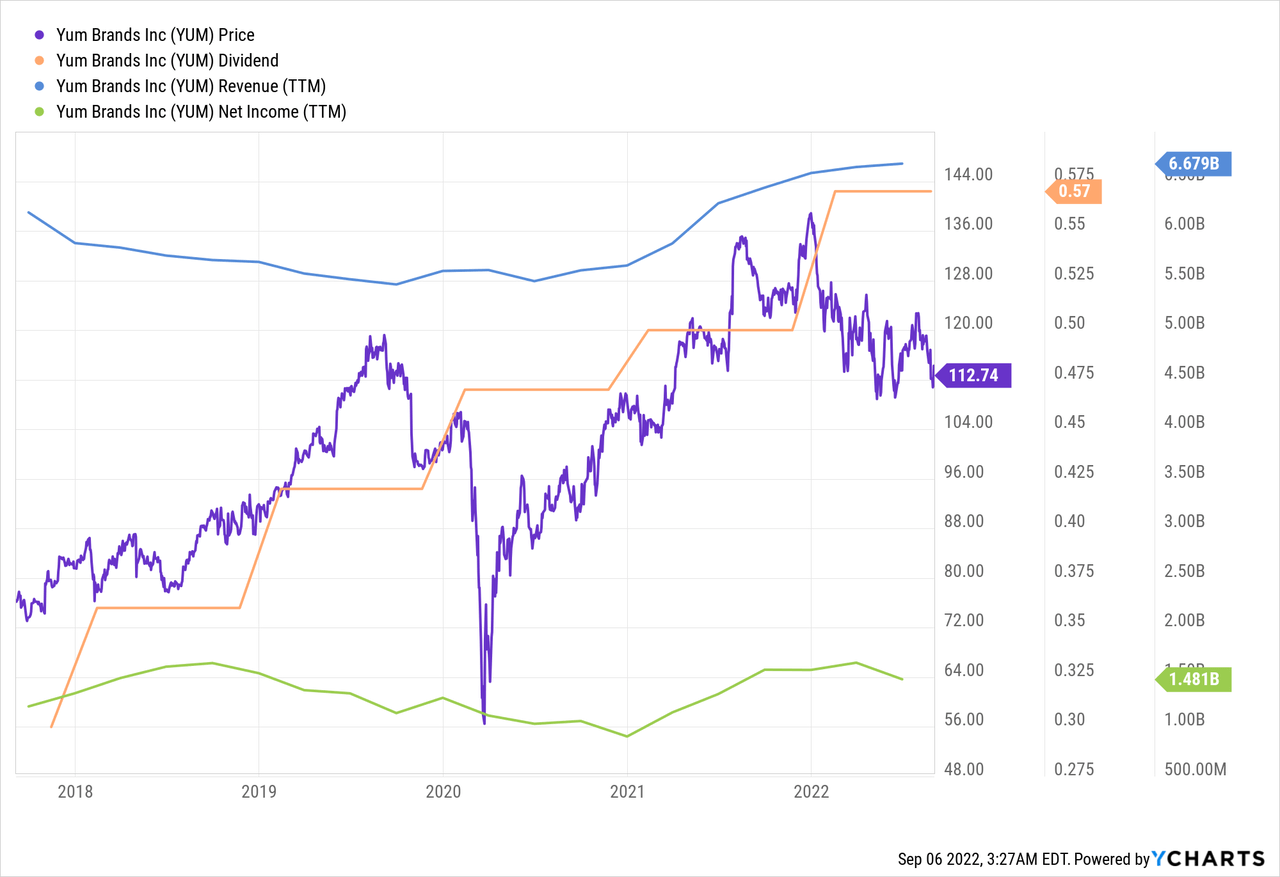Image resolution: width=1280 pixels, height=877 pixels.
Task: Click the 1.00B revenue axis tick
Action: (x=1184, y=719)
